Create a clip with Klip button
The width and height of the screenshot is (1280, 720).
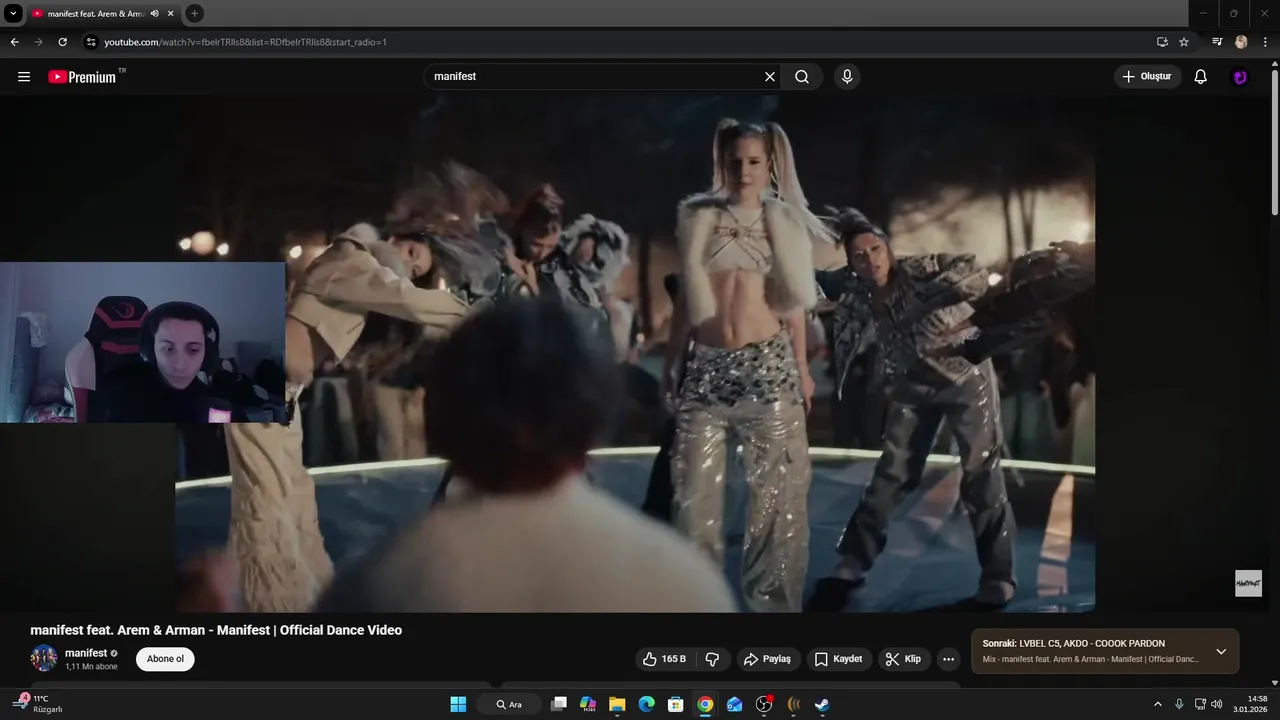coord(903,659)
